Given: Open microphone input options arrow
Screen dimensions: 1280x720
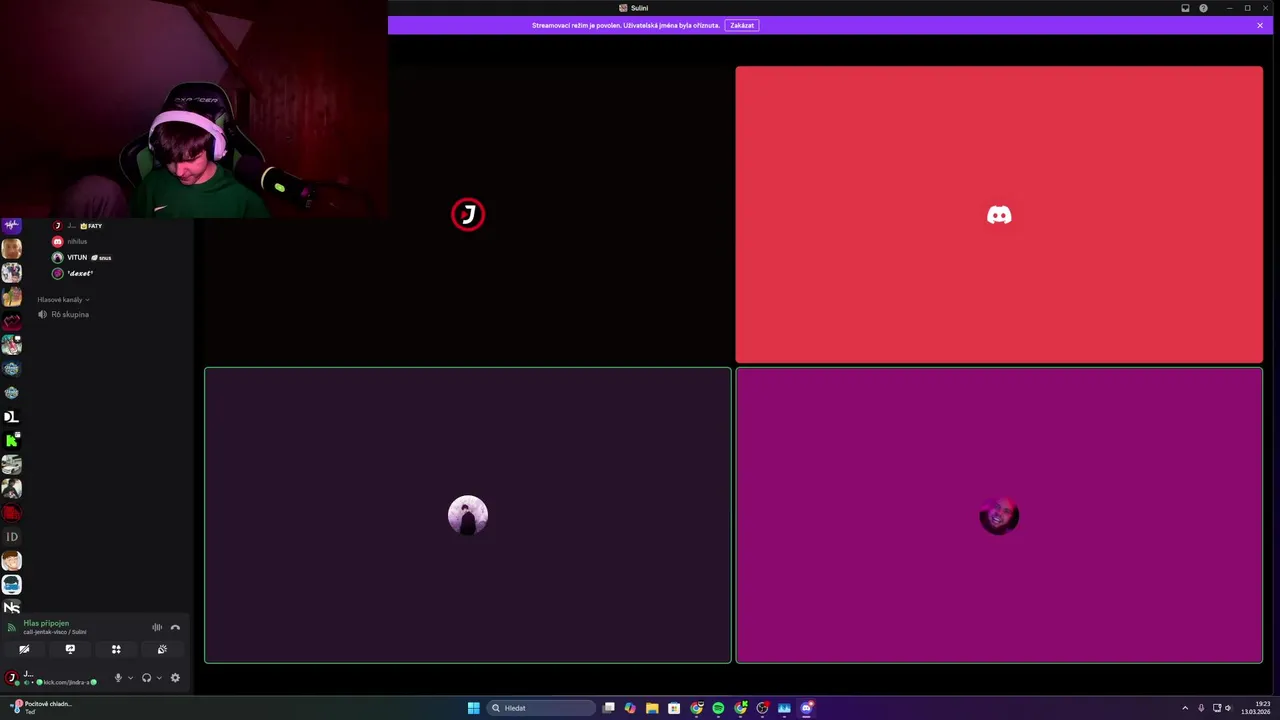Looking at the screenshot, I should pyautogui.click(x=130, y=678).
